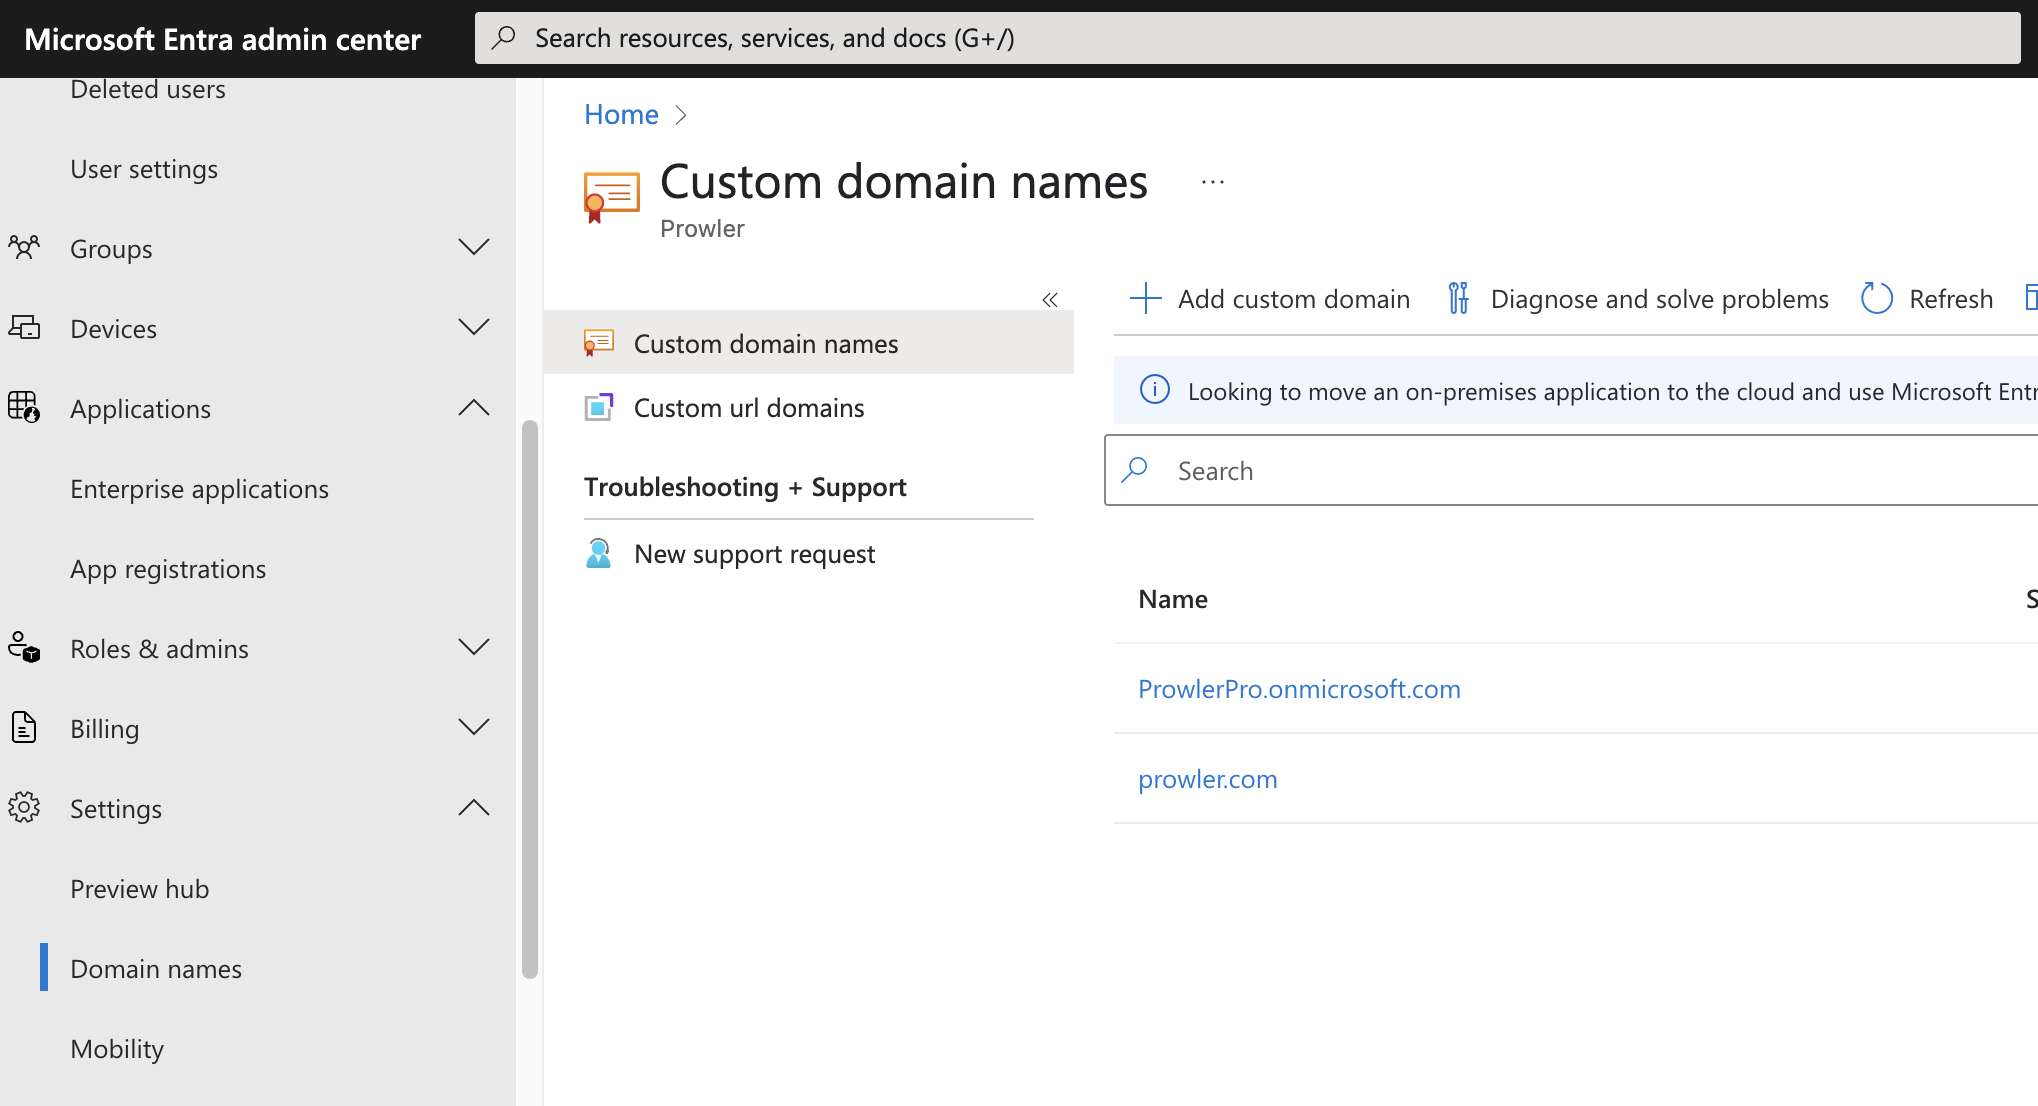
Task: Collapse the Applications section
Action: [x=474, y=407]
